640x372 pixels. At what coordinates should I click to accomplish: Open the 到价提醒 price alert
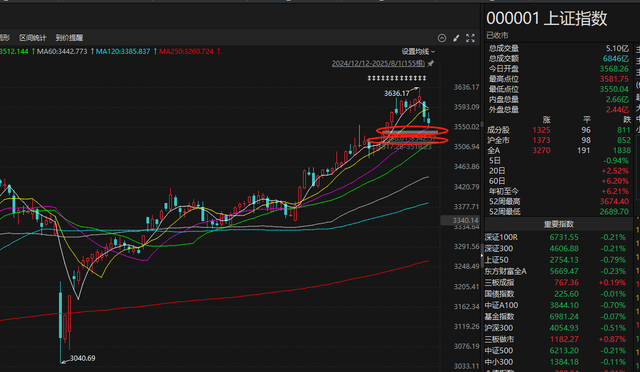[69, 38]
